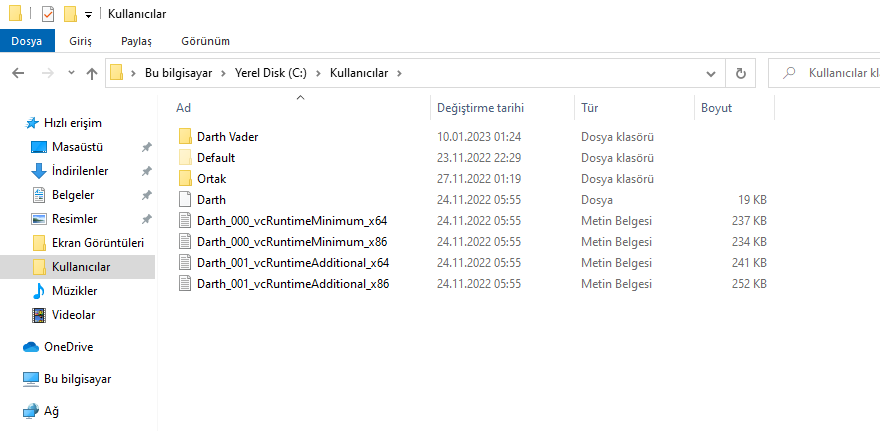Sort by the Boyut column header
Image resolution: width=880 pixels, height=431 pixels.
click(x=716, y=107)
